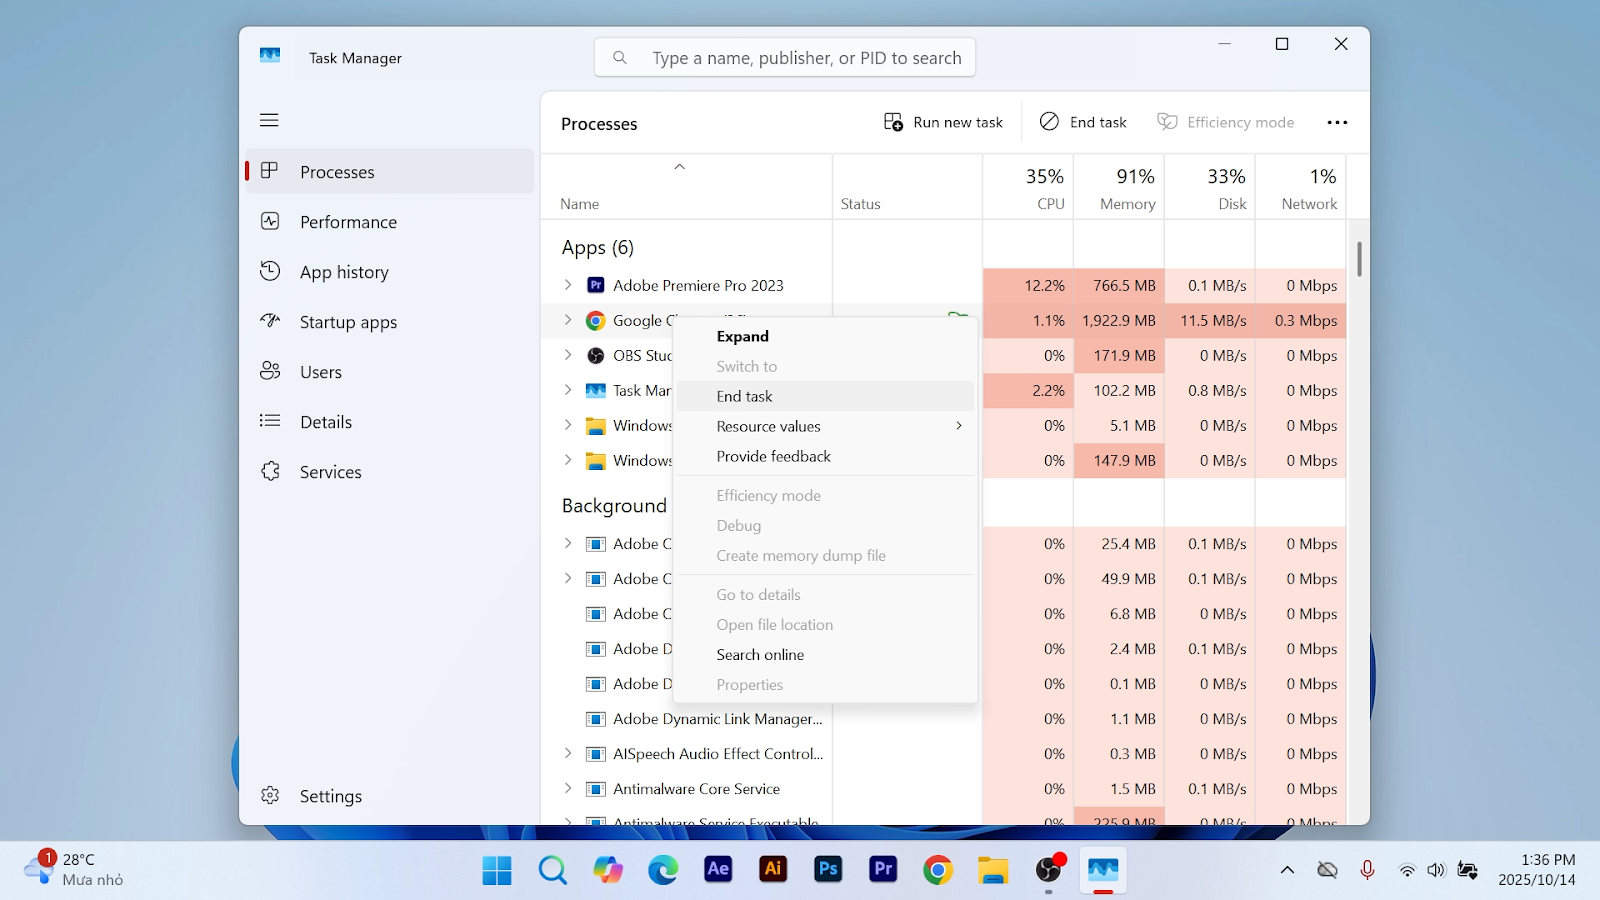Launch Copilot from the taskbar
The width and height of the screenshot is (1600, 900).
(x=607, y=870)
